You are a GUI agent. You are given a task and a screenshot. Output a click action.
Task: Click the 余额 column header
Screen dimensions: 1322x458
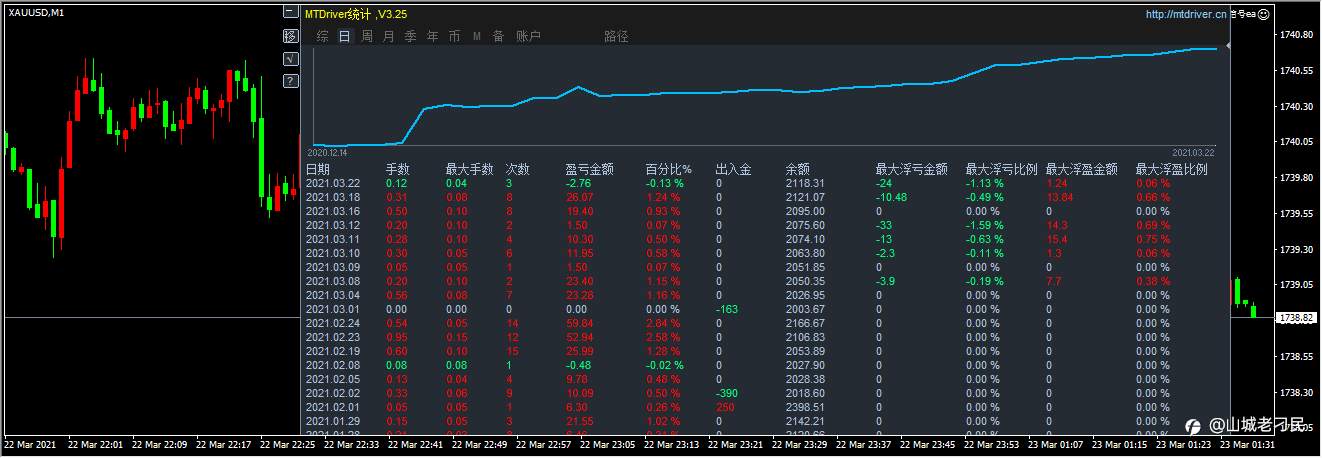point(797,169)
